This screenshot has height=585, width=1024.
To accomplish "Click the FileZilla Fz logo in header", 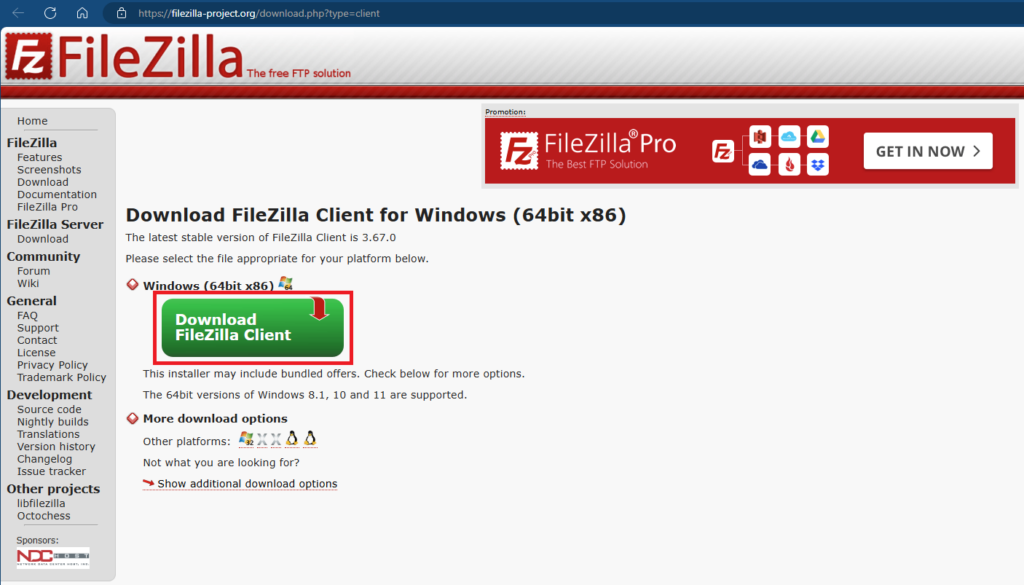I will (29, 57).
